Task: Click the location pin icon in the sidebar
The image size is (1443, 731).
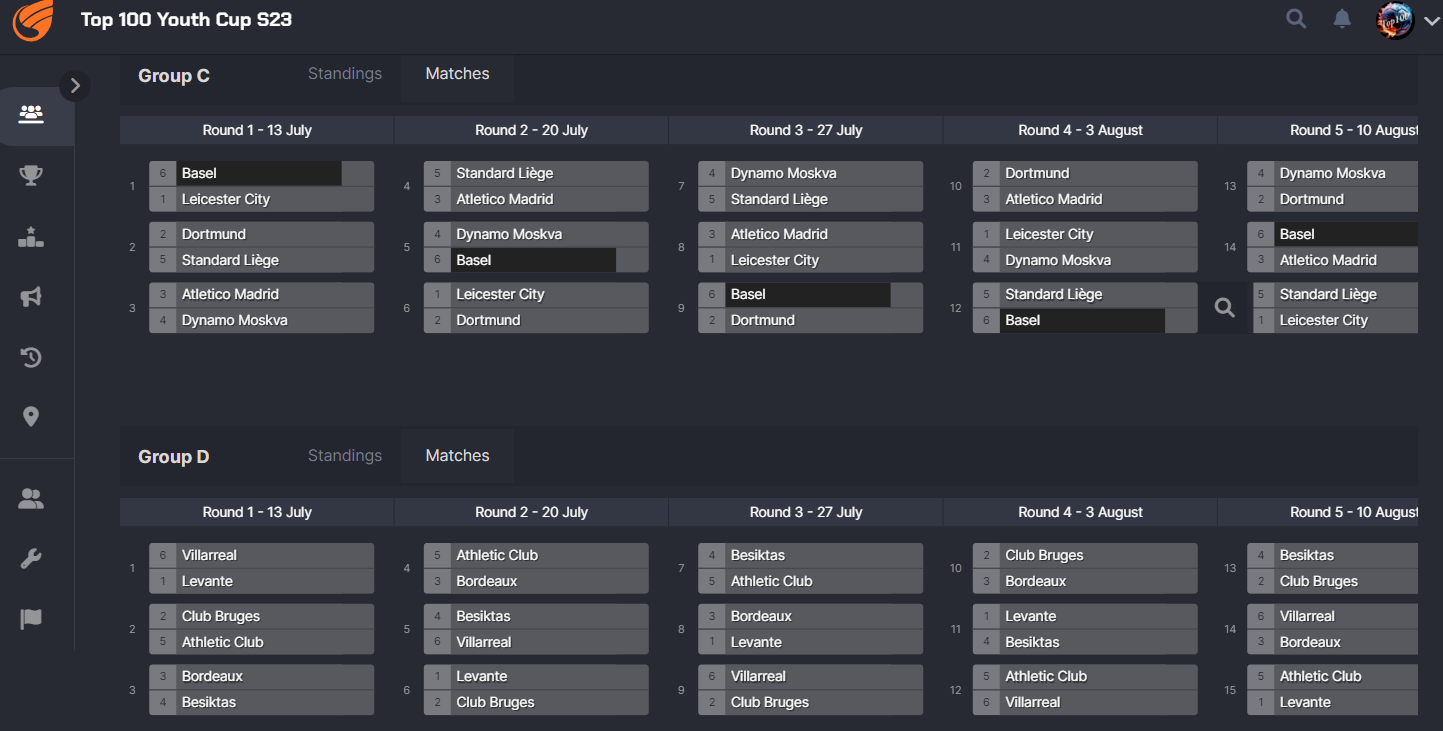Action: pos(31,417)
